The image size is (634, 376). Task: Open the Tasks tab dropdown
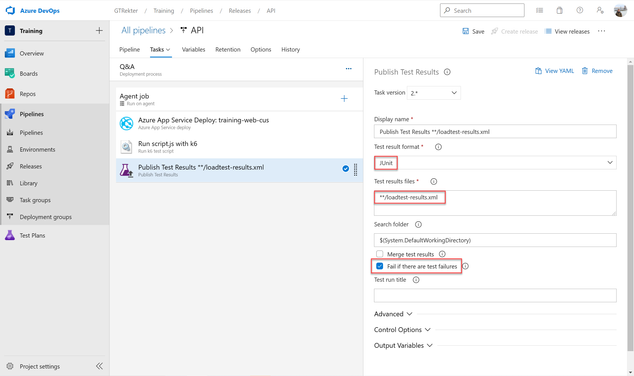[x=161, y=49]
